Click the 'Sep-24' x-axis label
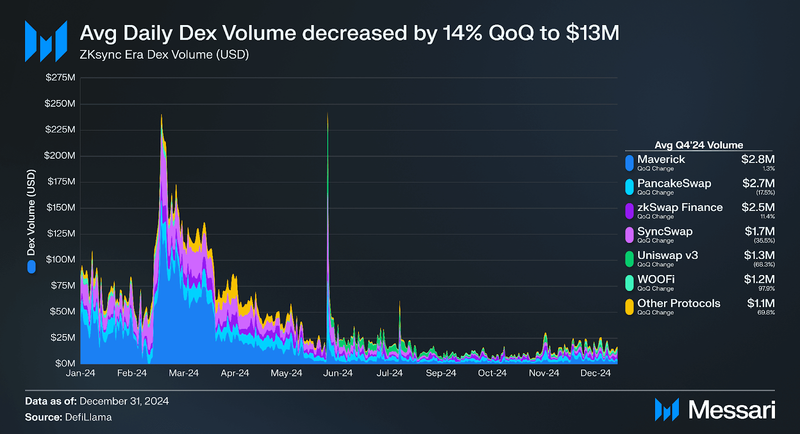The image size is (800, 434). tap(441, 373)
